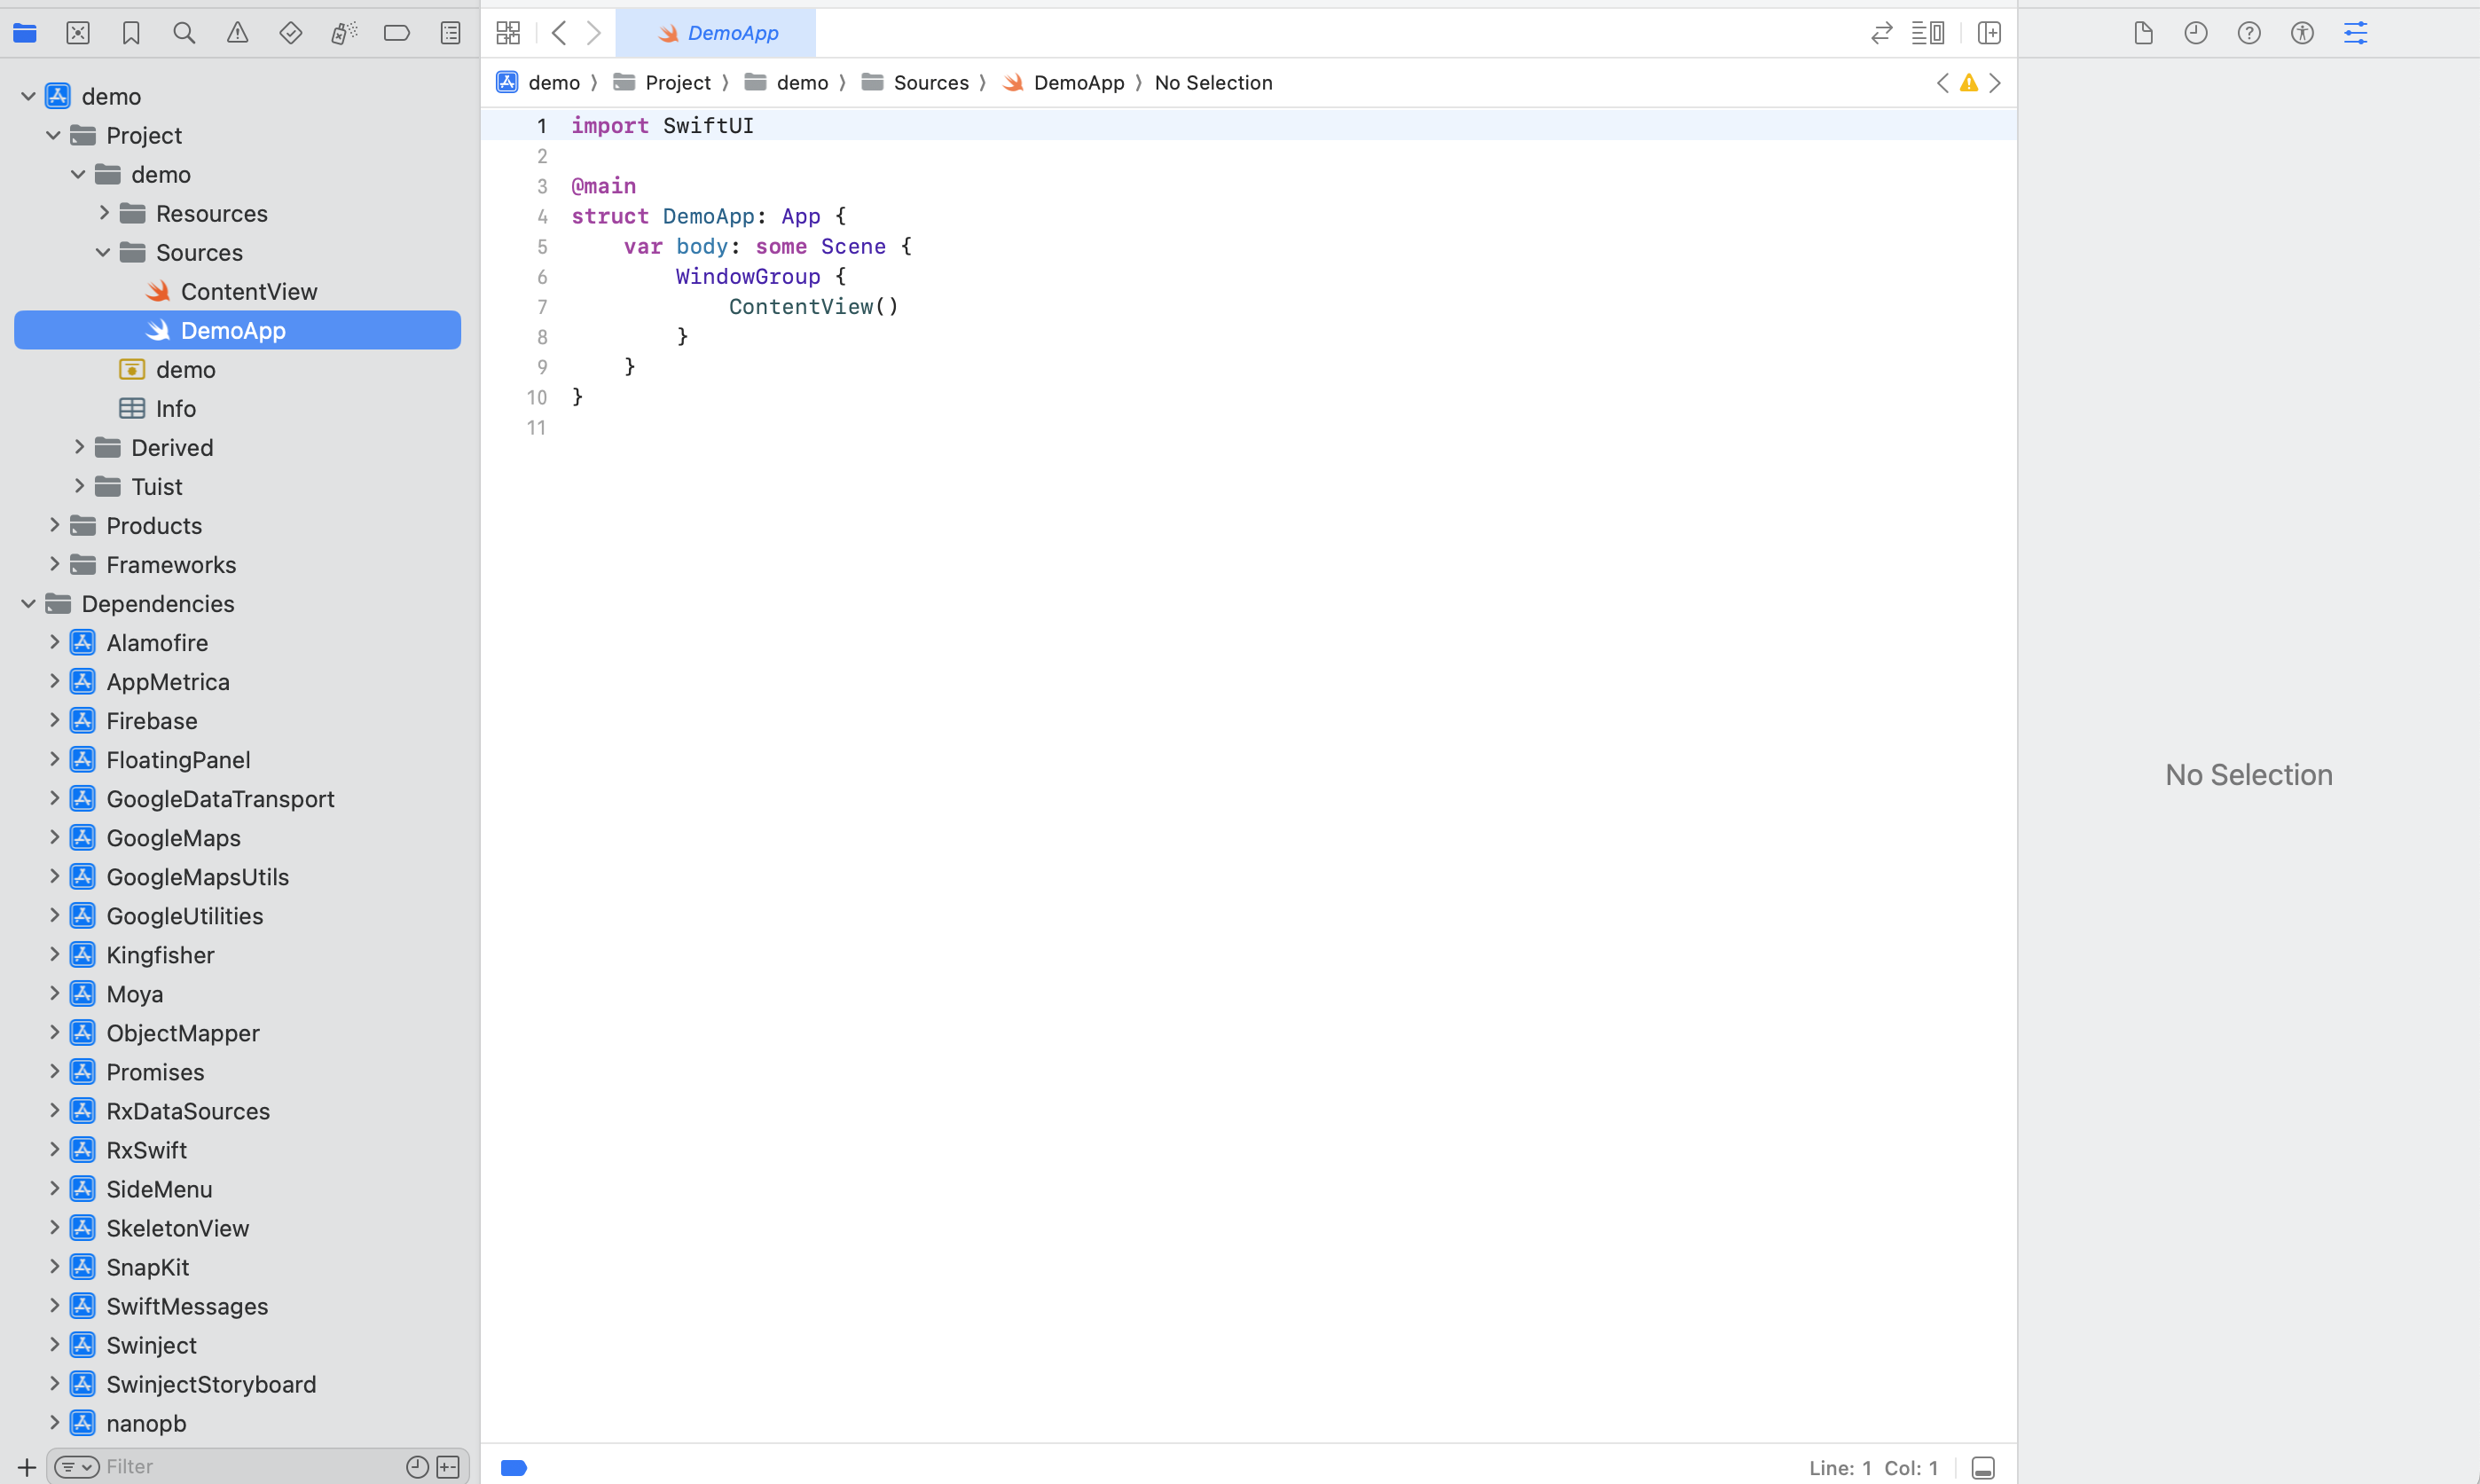Switch to the Breakpoint navigator

(397, 33)
